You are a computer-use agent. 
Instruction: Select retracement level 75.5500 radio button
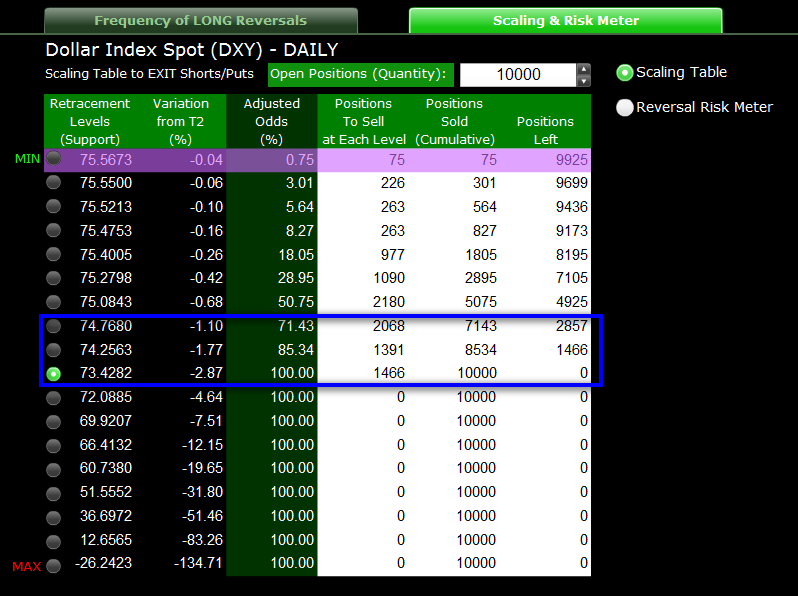tap(53, 182)
